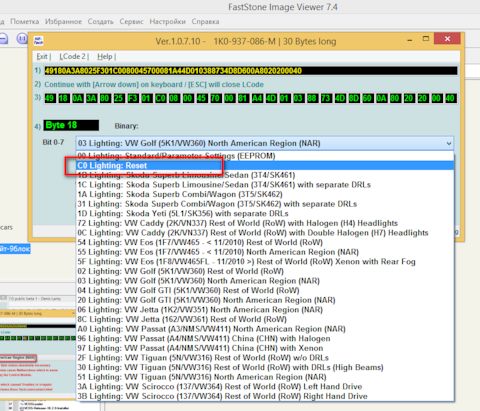Choose 51 VW Tiguan North American Region
This screenshot has width=480, height=411.
tap(265, 377)
